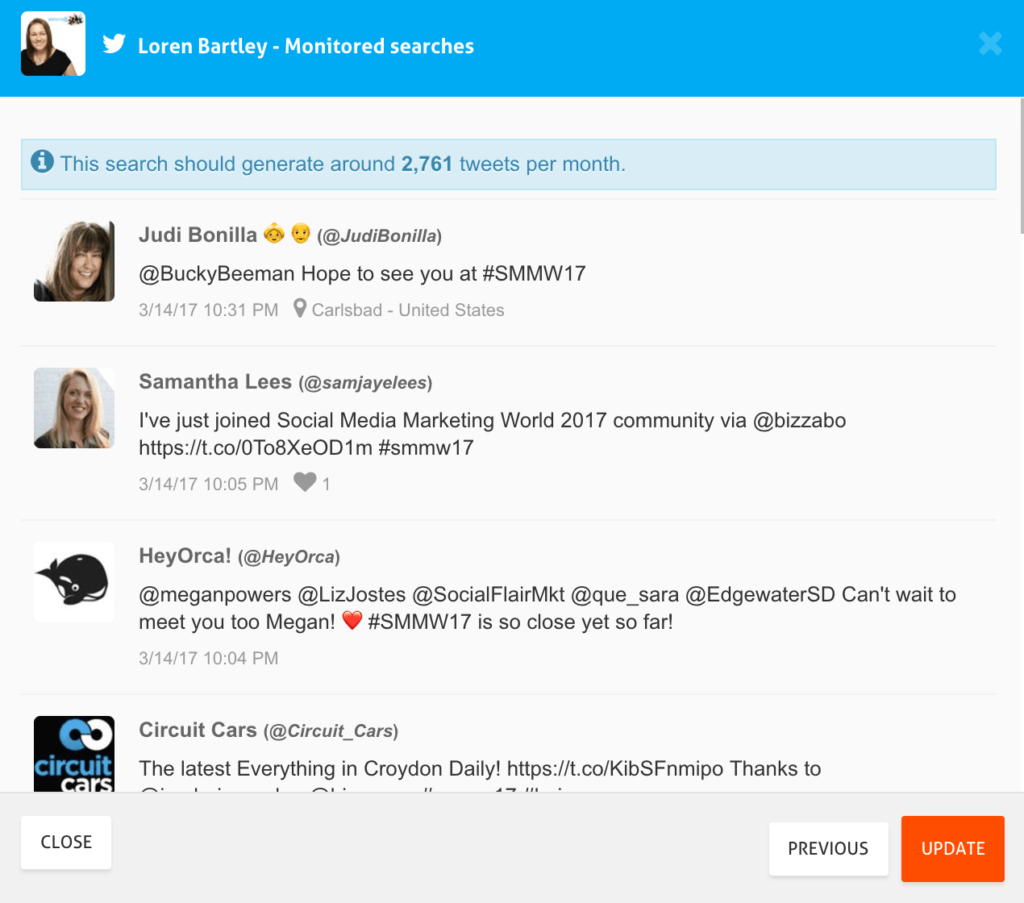
Task: Click the Circuit Cars display name
Action: 198,731
